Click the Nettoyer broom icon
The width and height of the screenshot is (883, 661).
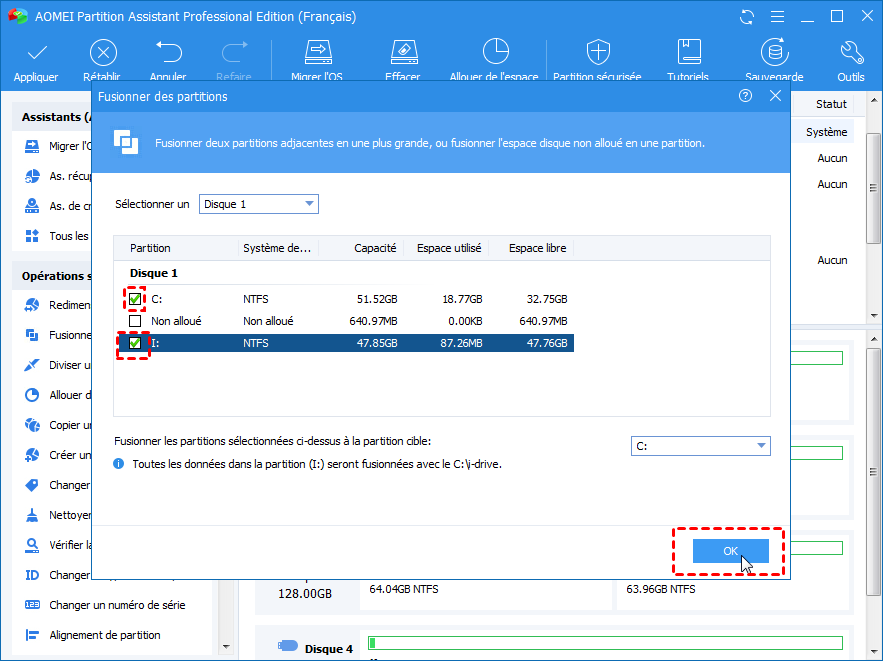pos(32,515)
